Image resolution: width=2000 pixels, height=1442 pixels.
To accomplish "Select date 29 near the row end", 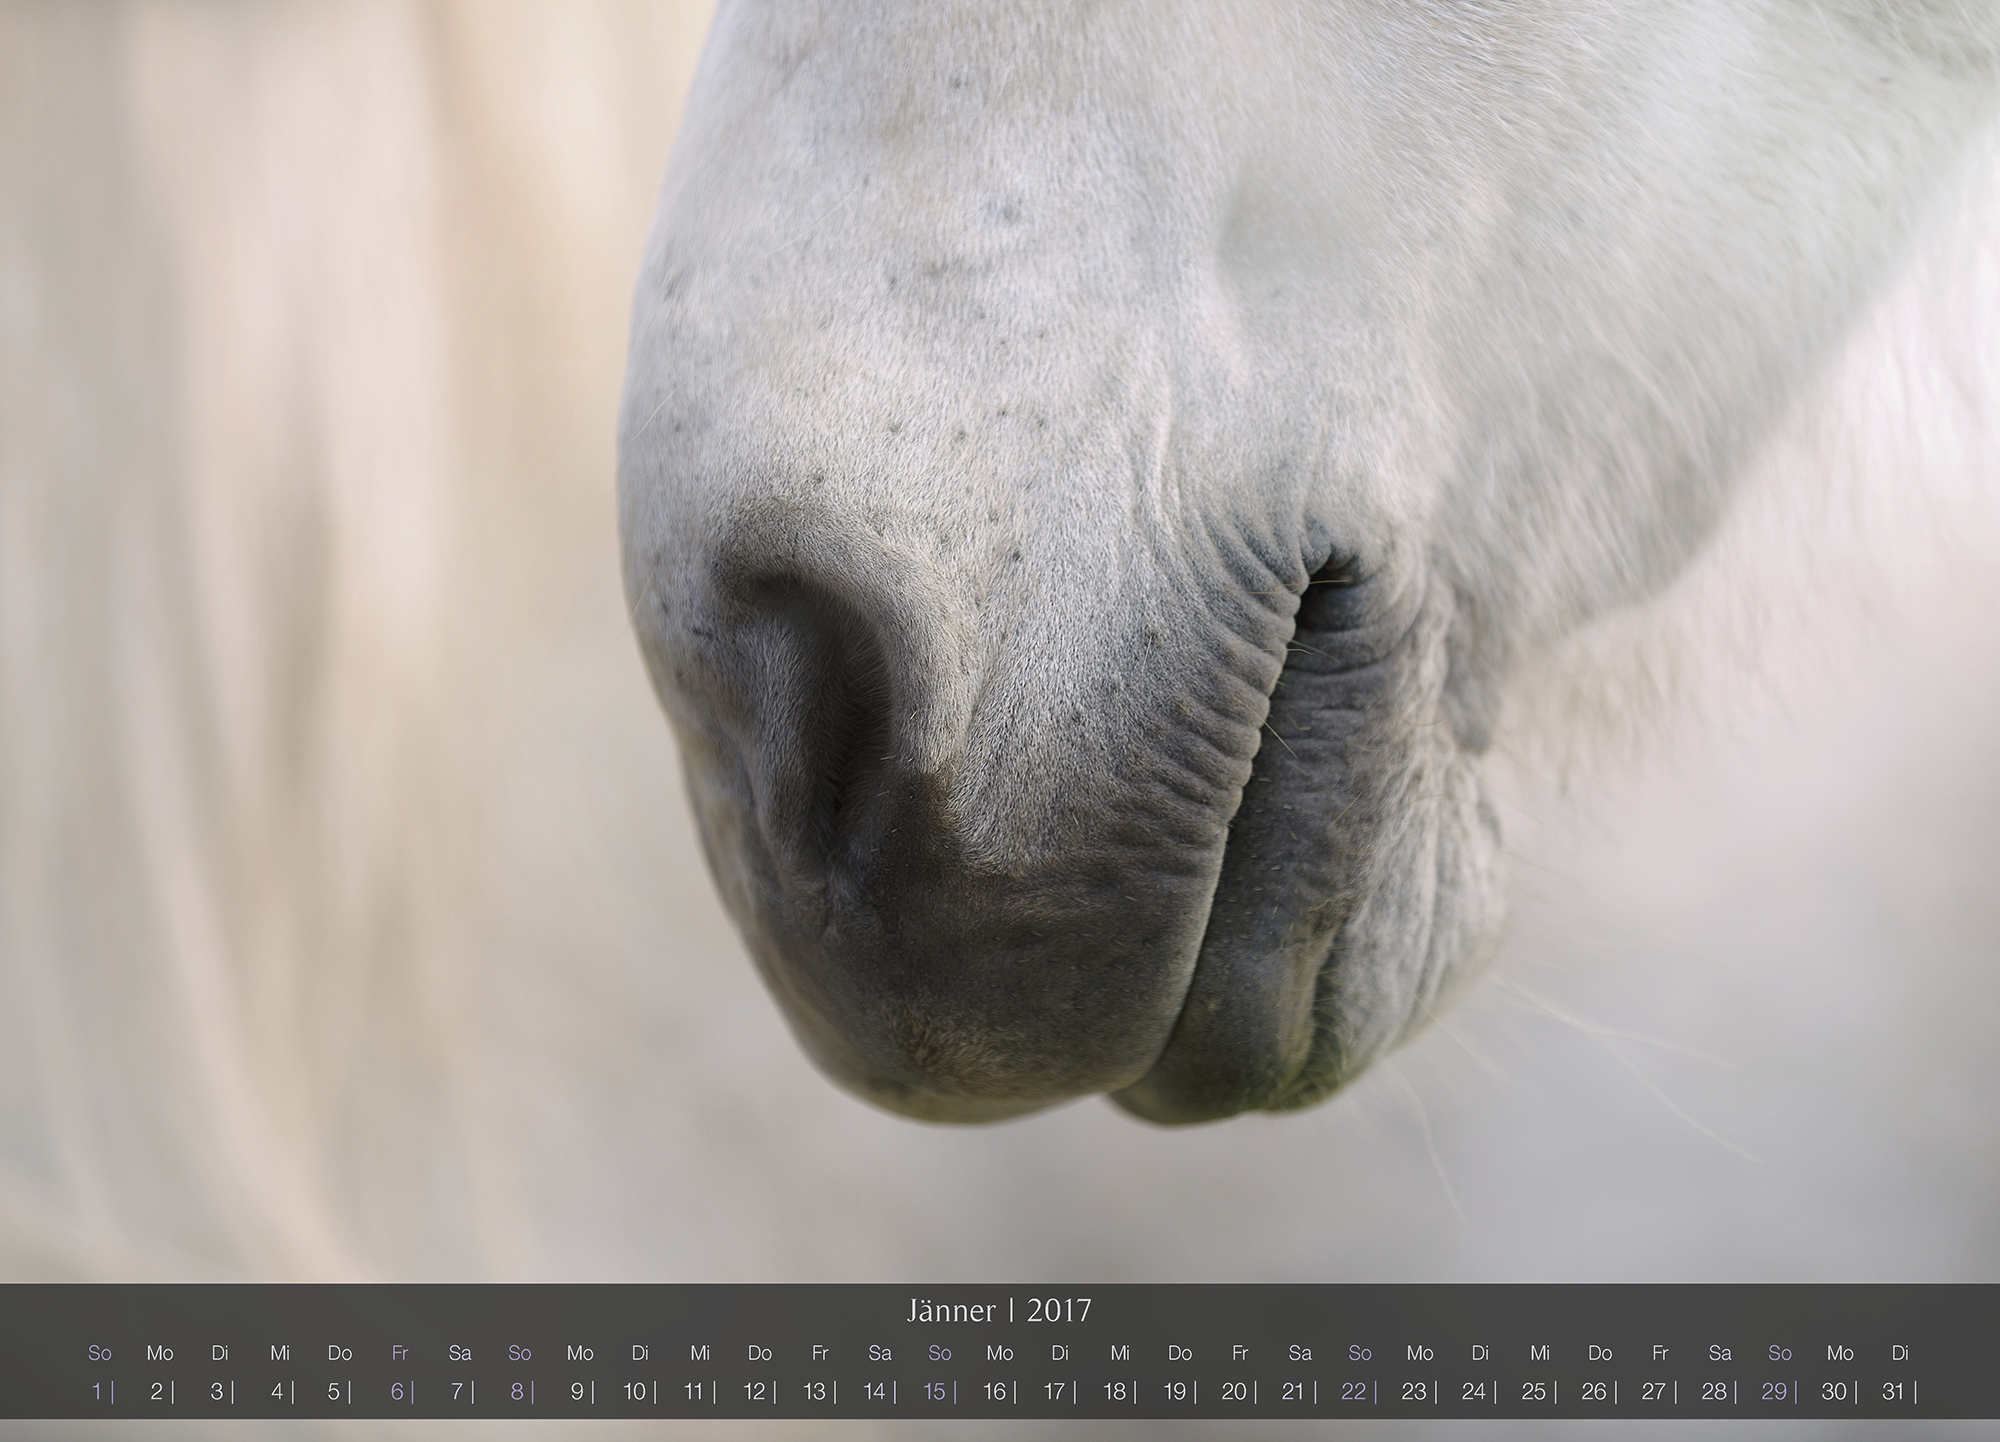I will coord(1773,1391).
